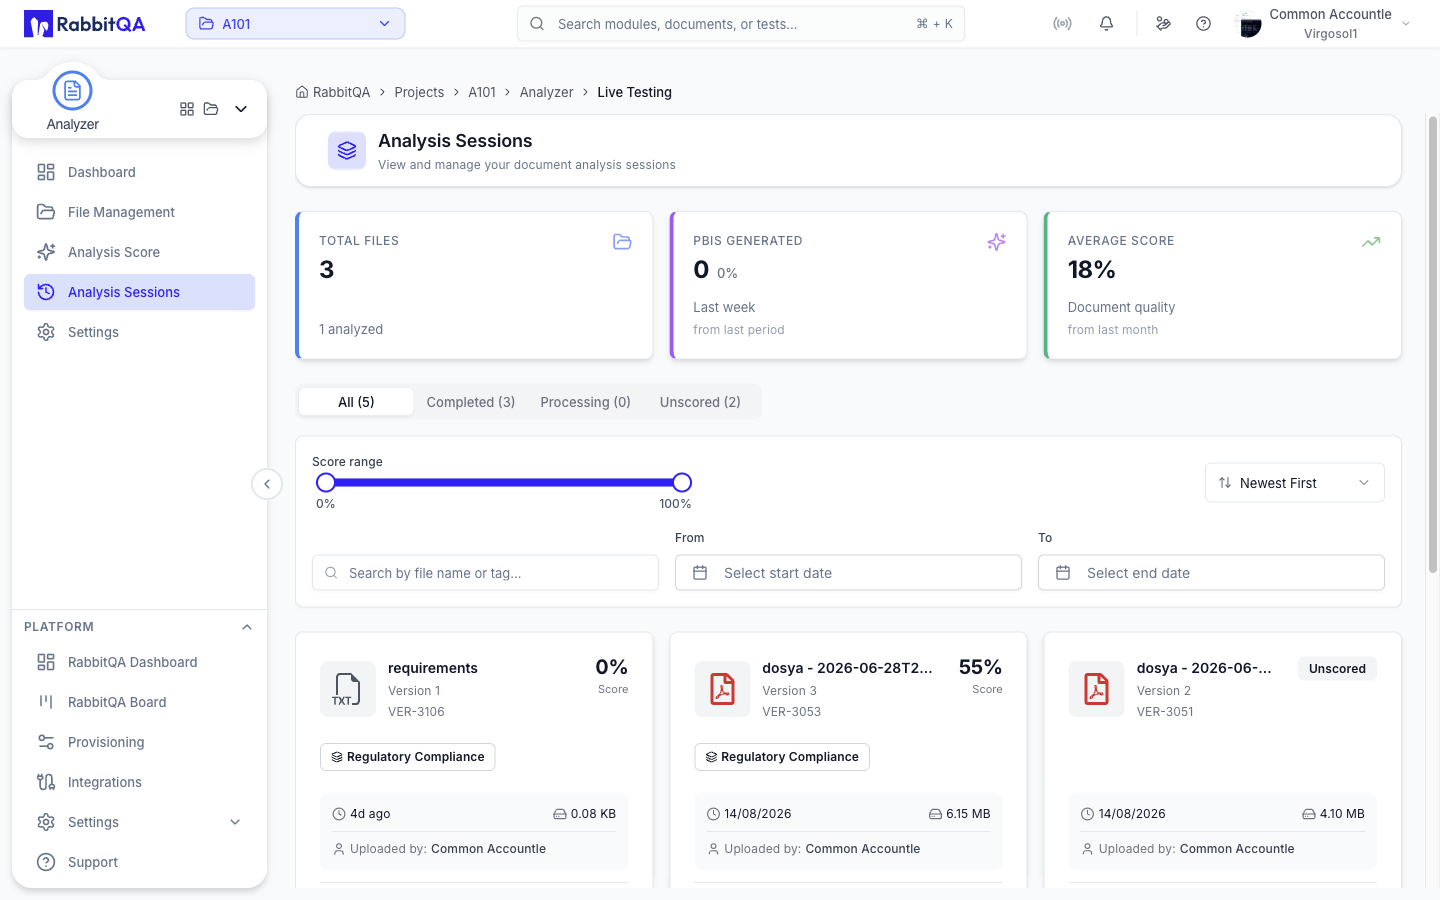Screen dimensions: 1440x900
Task: Expand the platform Settings submenu chevron
Action: (235, 822)
